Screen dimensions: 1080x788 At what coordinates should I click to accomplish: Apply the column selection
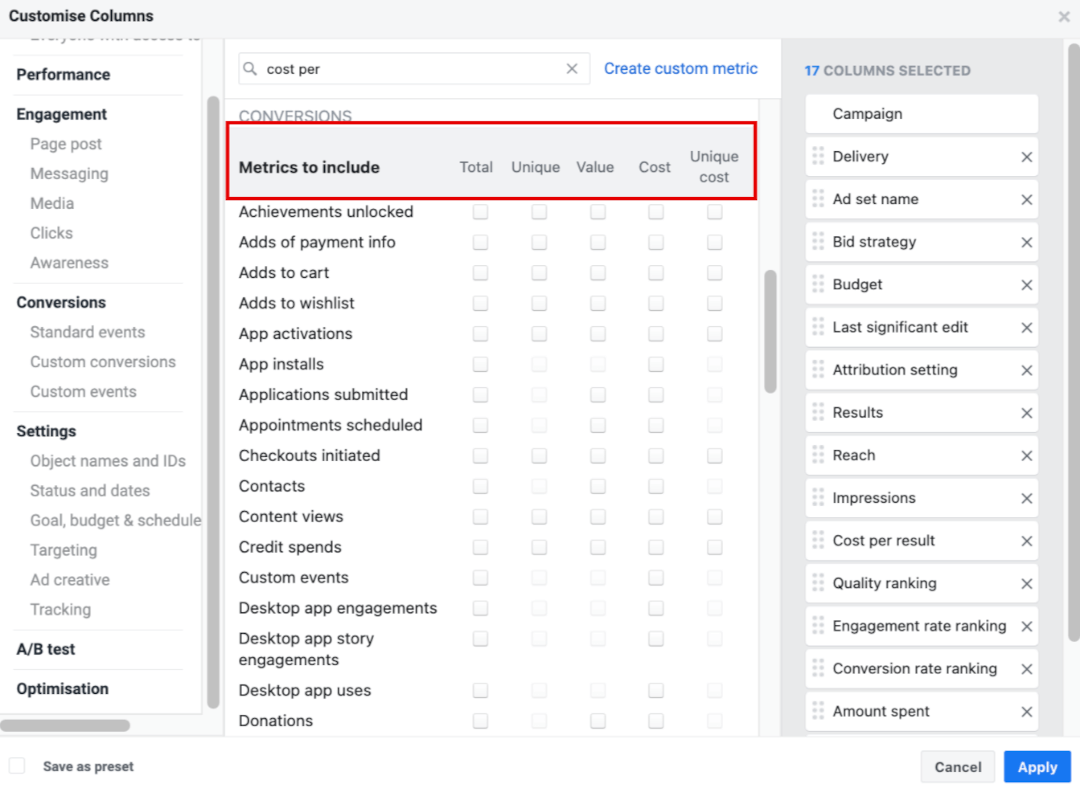(1037, 767)
